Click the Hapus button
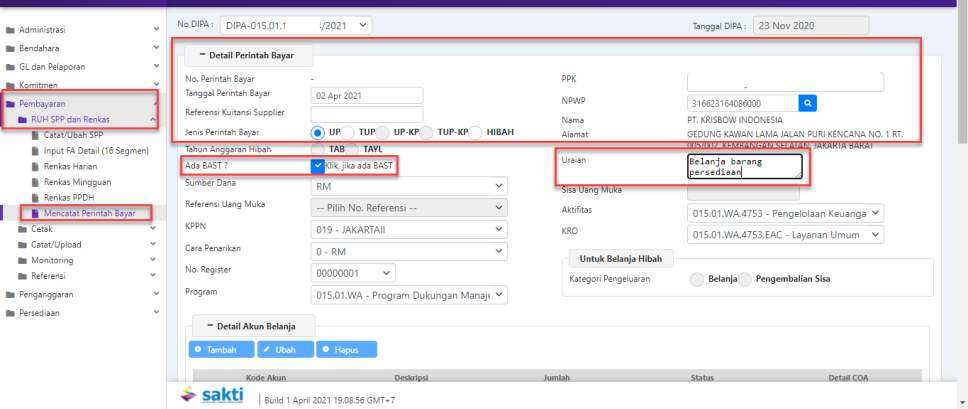This screenshot has width=968, height=409. pyautogui.click(x=346, y=350)
